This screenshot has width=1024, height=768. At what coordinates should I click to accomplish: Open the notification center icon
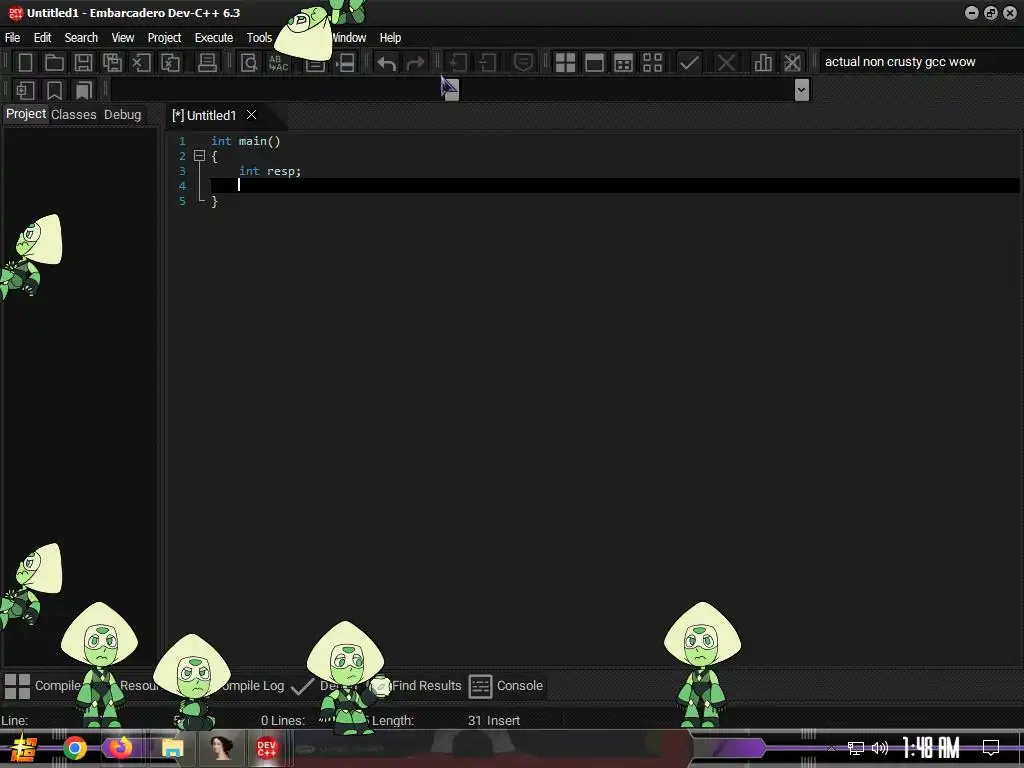(x=991, y=747)
